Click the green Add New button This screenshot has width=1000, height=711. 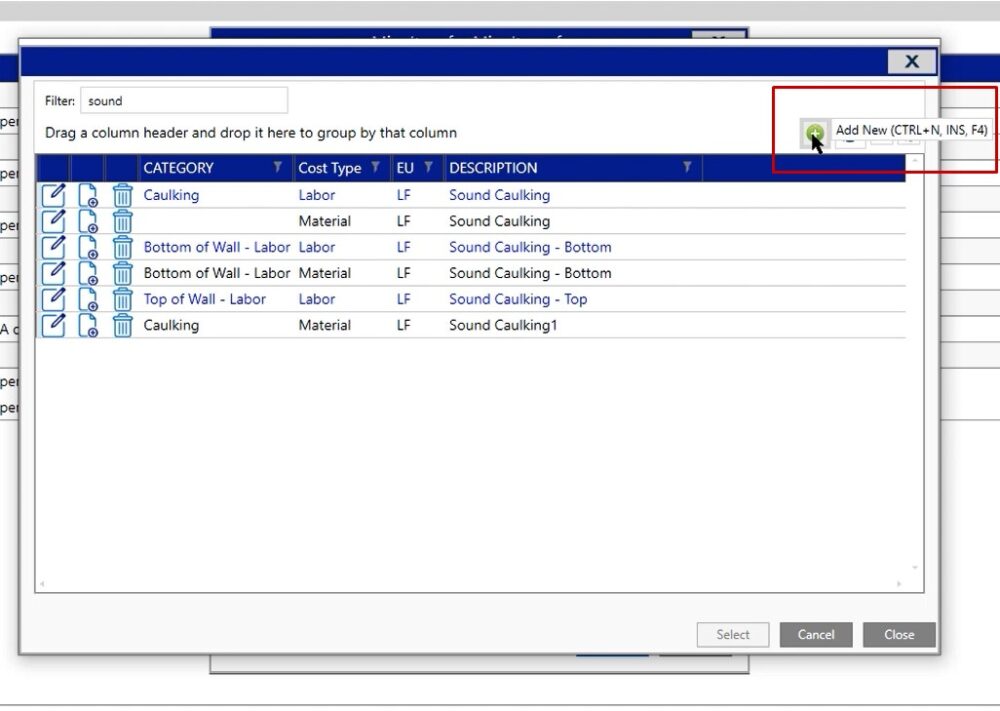(814, 132)
